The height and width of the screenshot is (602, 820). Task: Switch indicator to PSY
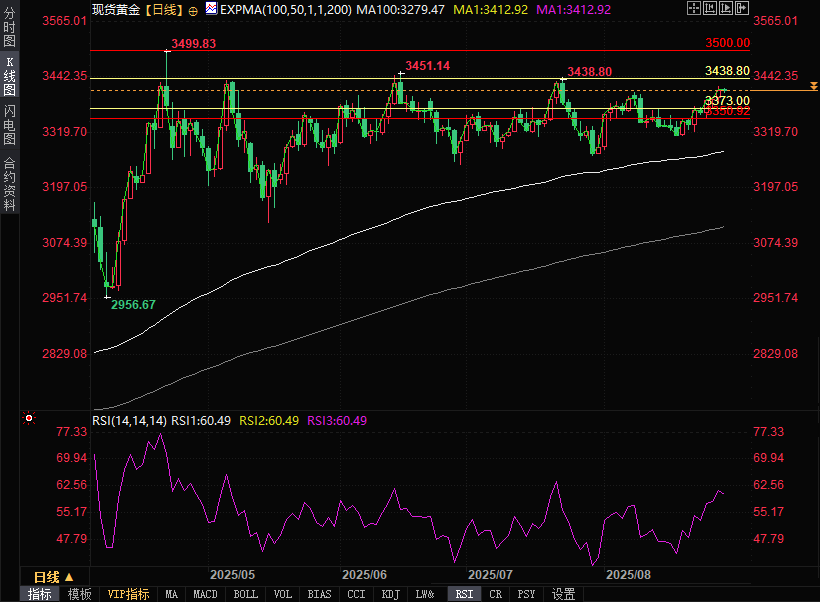[x=527, y=594]
